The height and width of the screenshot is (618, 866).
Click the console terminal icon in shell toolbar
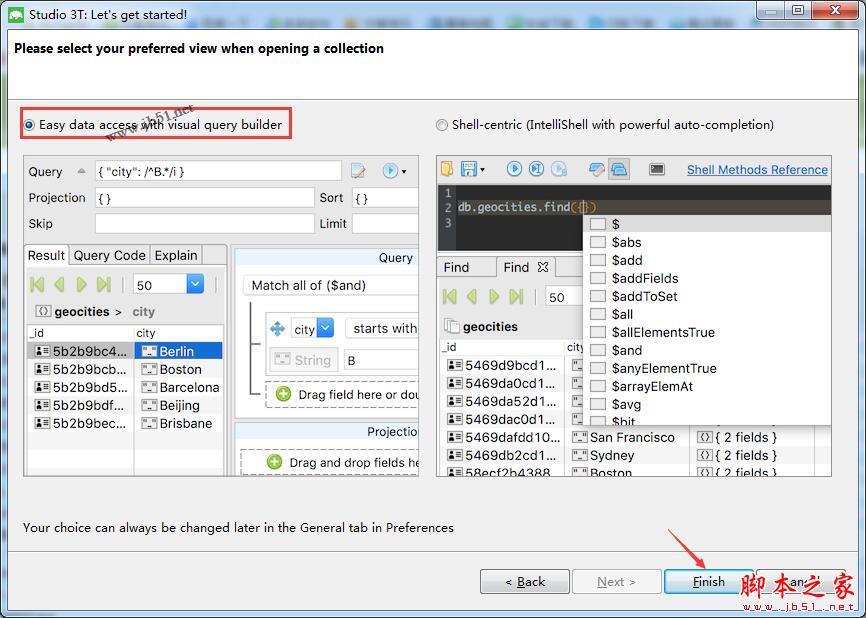click(x=657, y=169)
